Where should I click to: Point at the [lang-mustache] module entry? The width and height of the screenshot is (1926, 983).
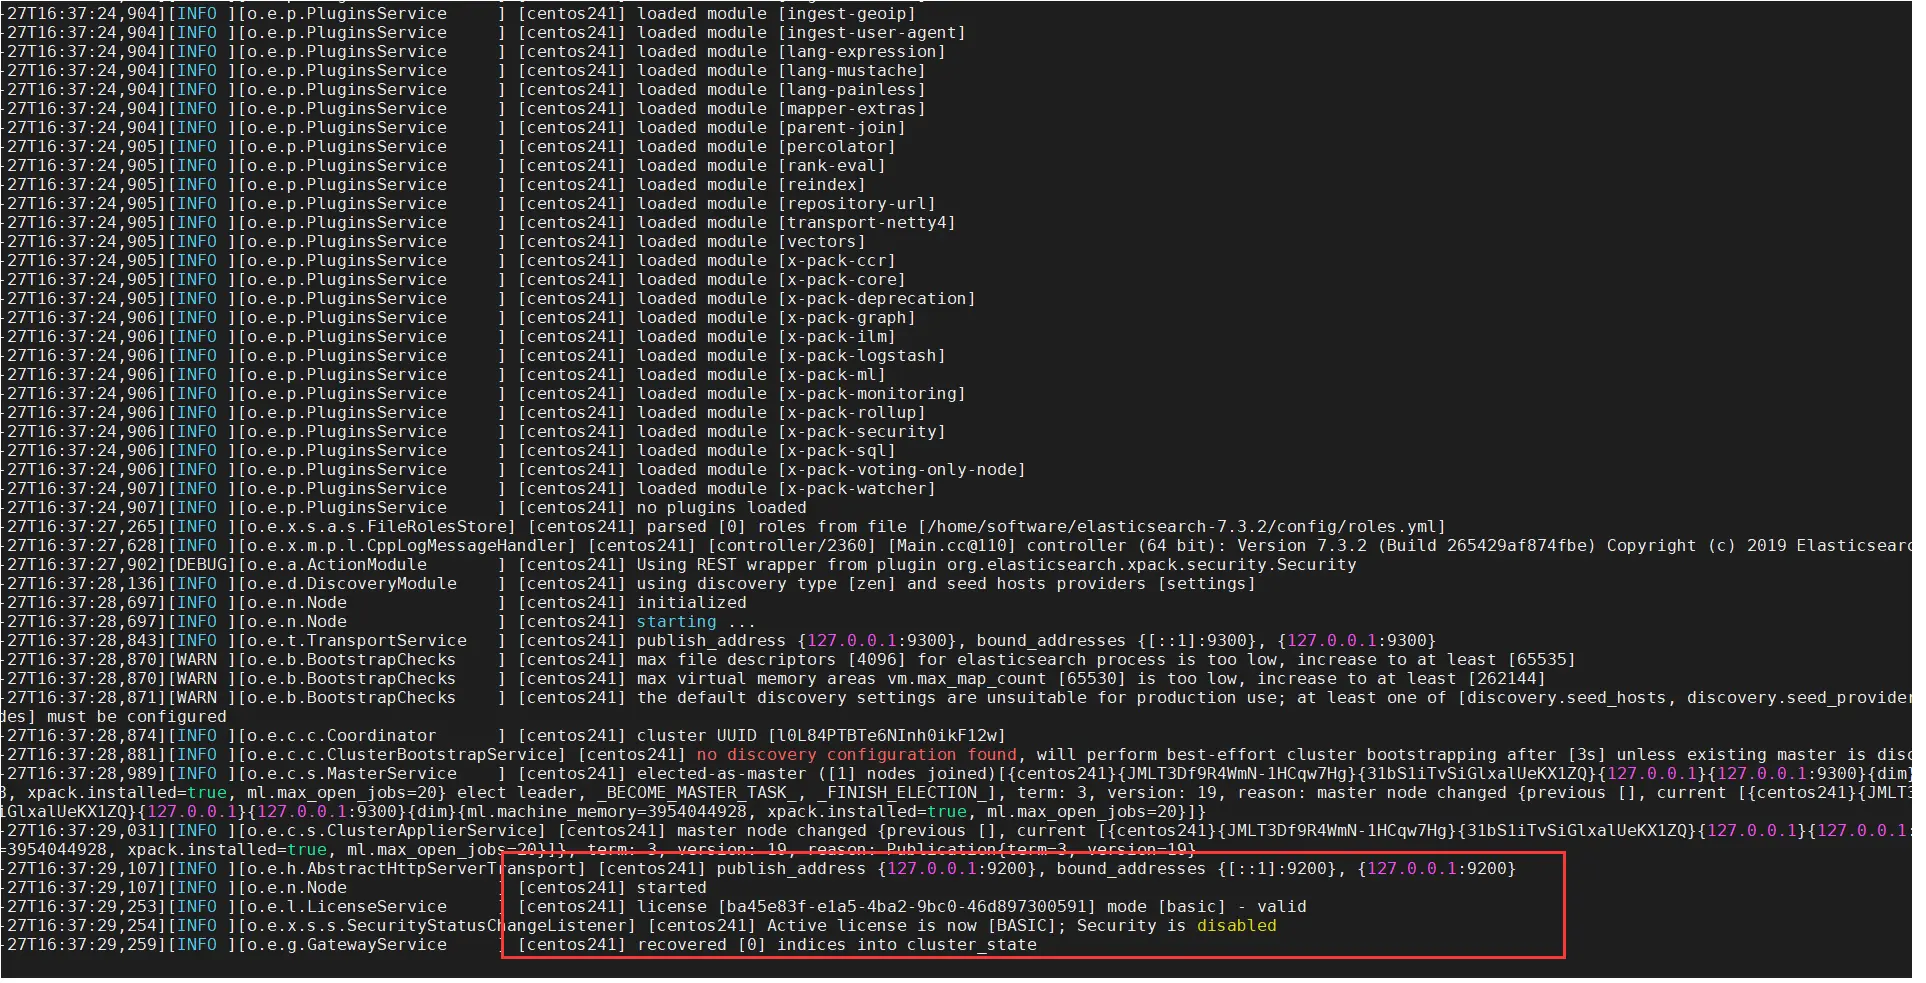pyautogui.click(x=852, y=71)
